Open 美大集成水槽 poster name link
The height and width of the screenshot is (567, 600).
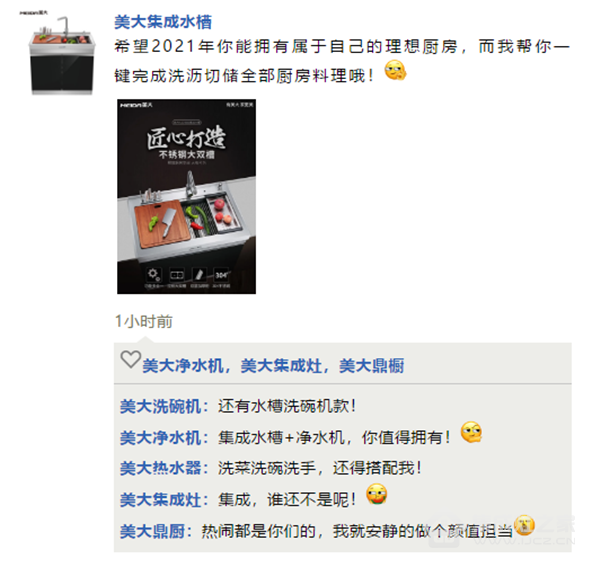(163, 22)
